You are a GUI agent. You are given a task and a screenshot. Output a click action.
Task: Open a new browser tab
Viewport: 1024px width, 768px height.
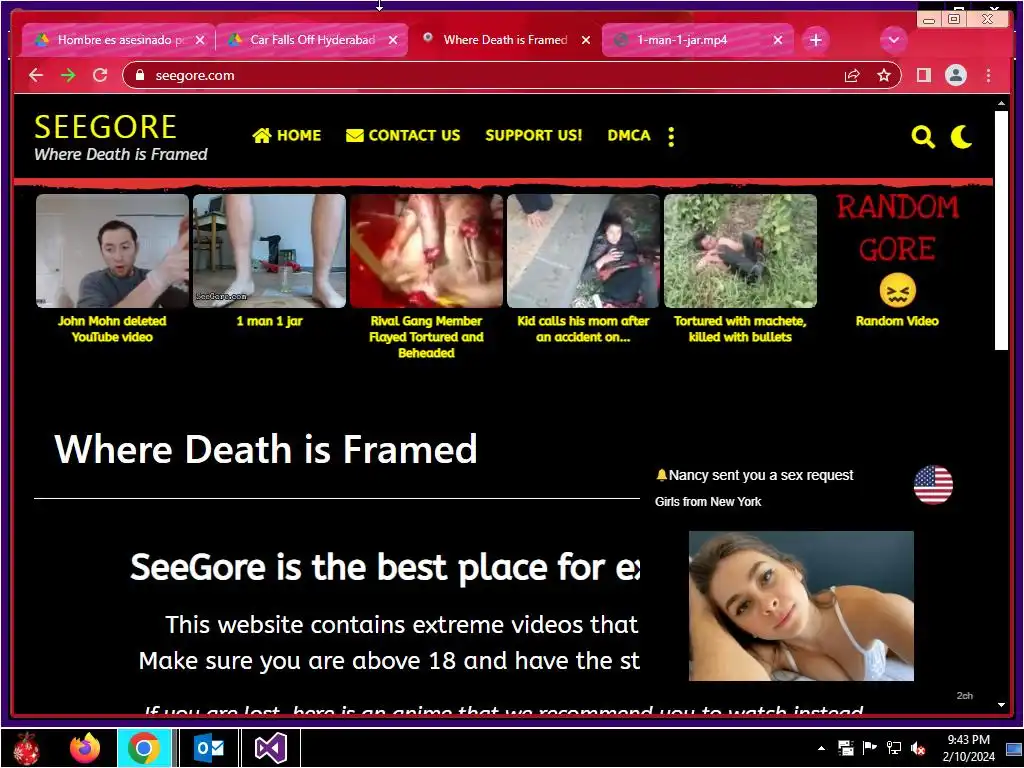[816, 40]
